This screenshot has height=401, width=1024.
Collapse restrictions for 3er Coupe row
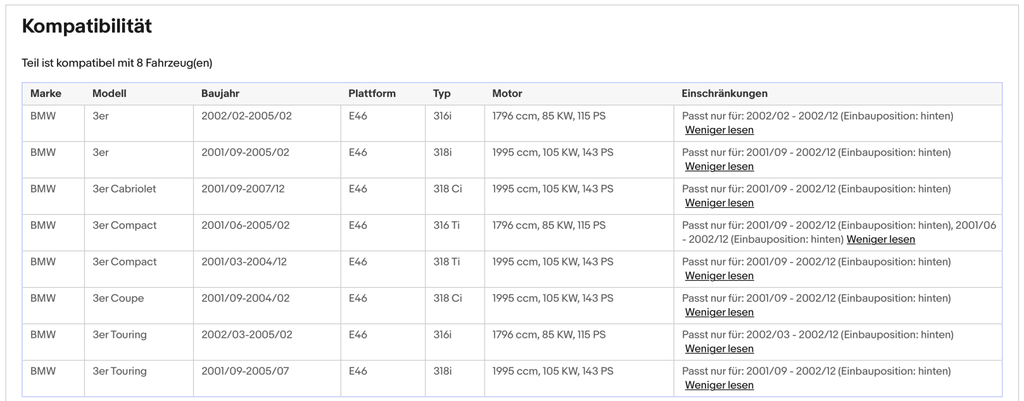click(719, 313)
